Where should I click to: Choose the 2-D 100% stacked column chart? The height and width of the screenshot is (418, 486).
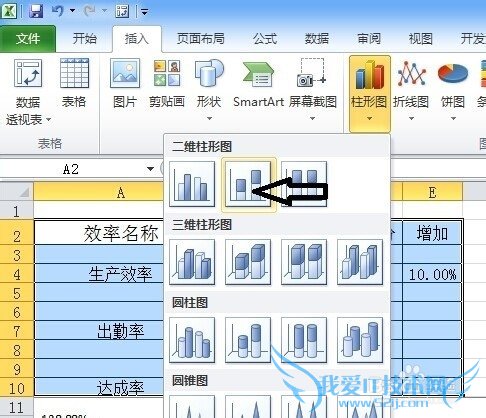pyautogui.click(x=304, y=184)
